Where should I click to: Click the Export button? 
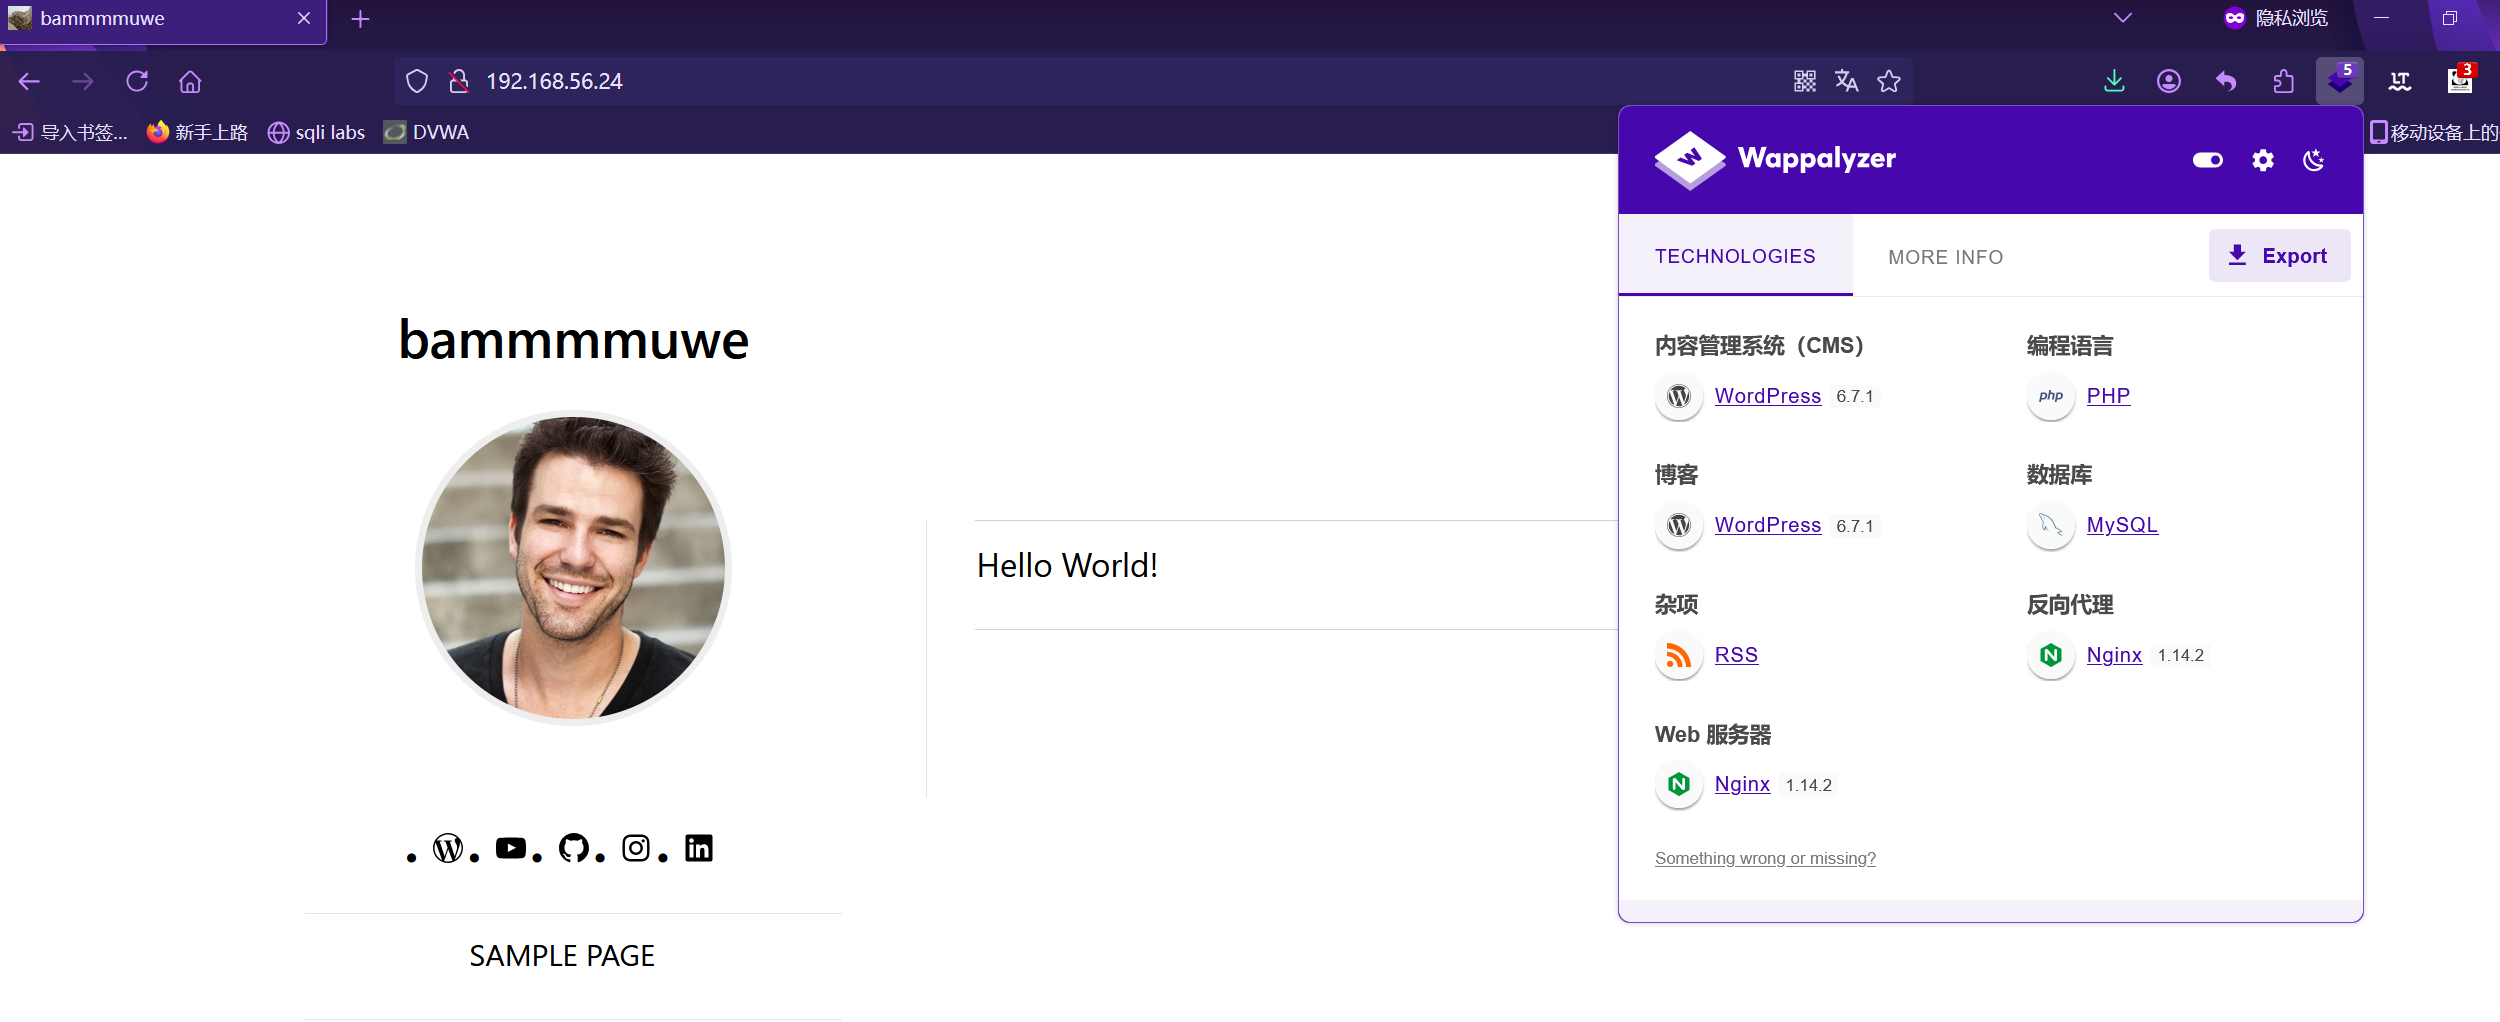click(x=2279, y=256)
